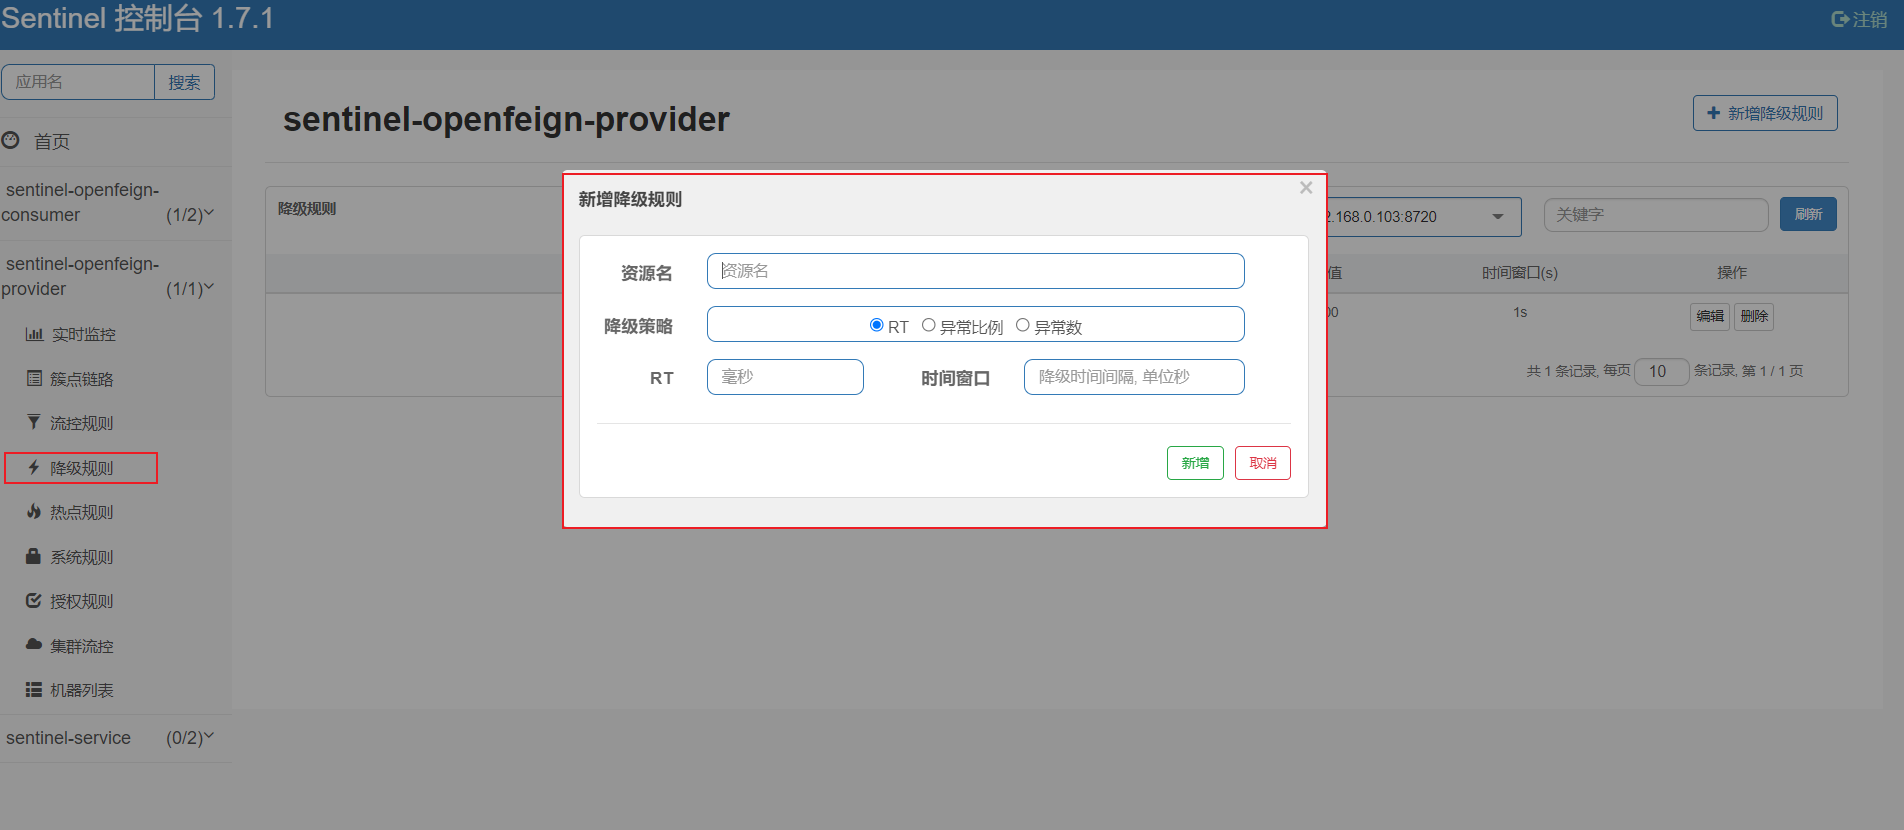Click the home clock icon beside 首页
Viewport: 1904px width, 830px height.
point(11,141)
